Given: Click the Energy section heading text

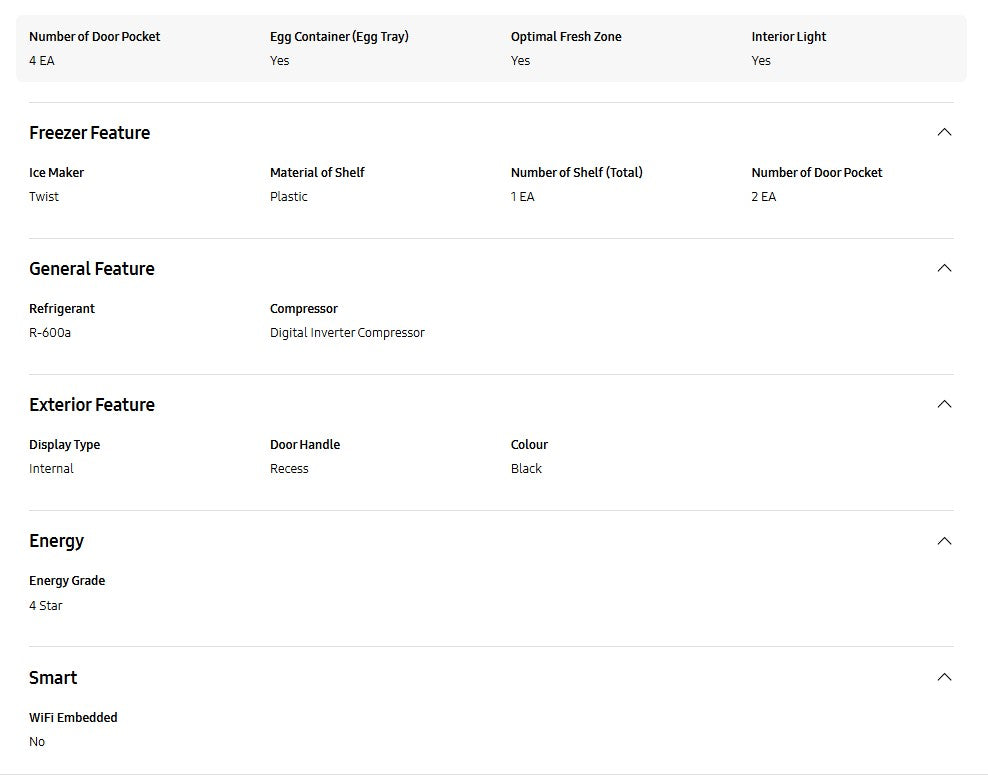Looking at the screenshot, I should 56,541.
